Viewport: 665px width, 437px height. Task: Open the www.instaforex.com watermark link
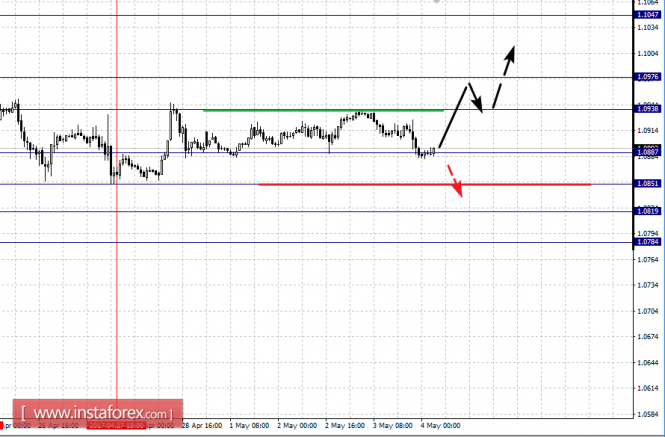click(98, 413)
